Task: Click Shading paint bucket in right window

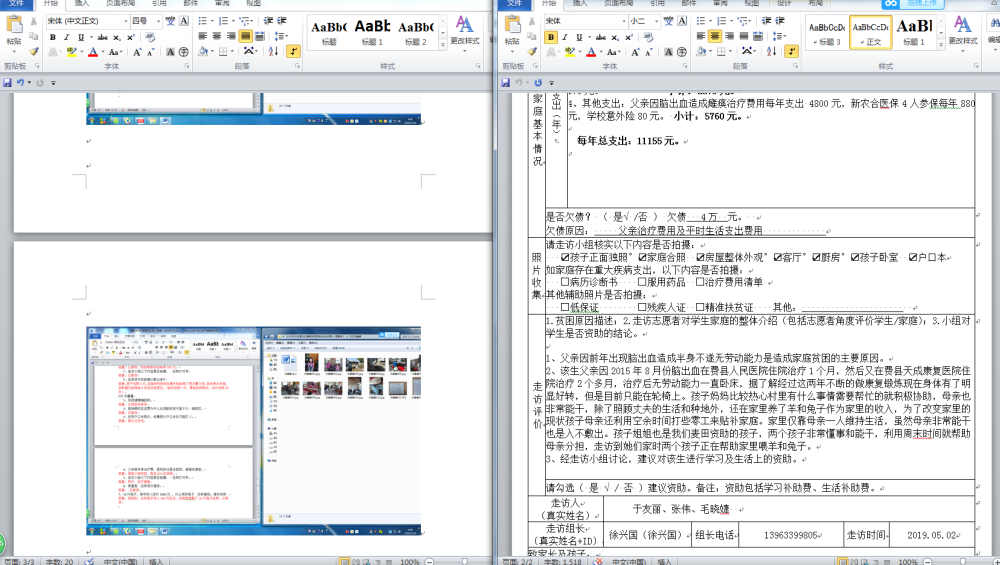Action: (701, 52)
